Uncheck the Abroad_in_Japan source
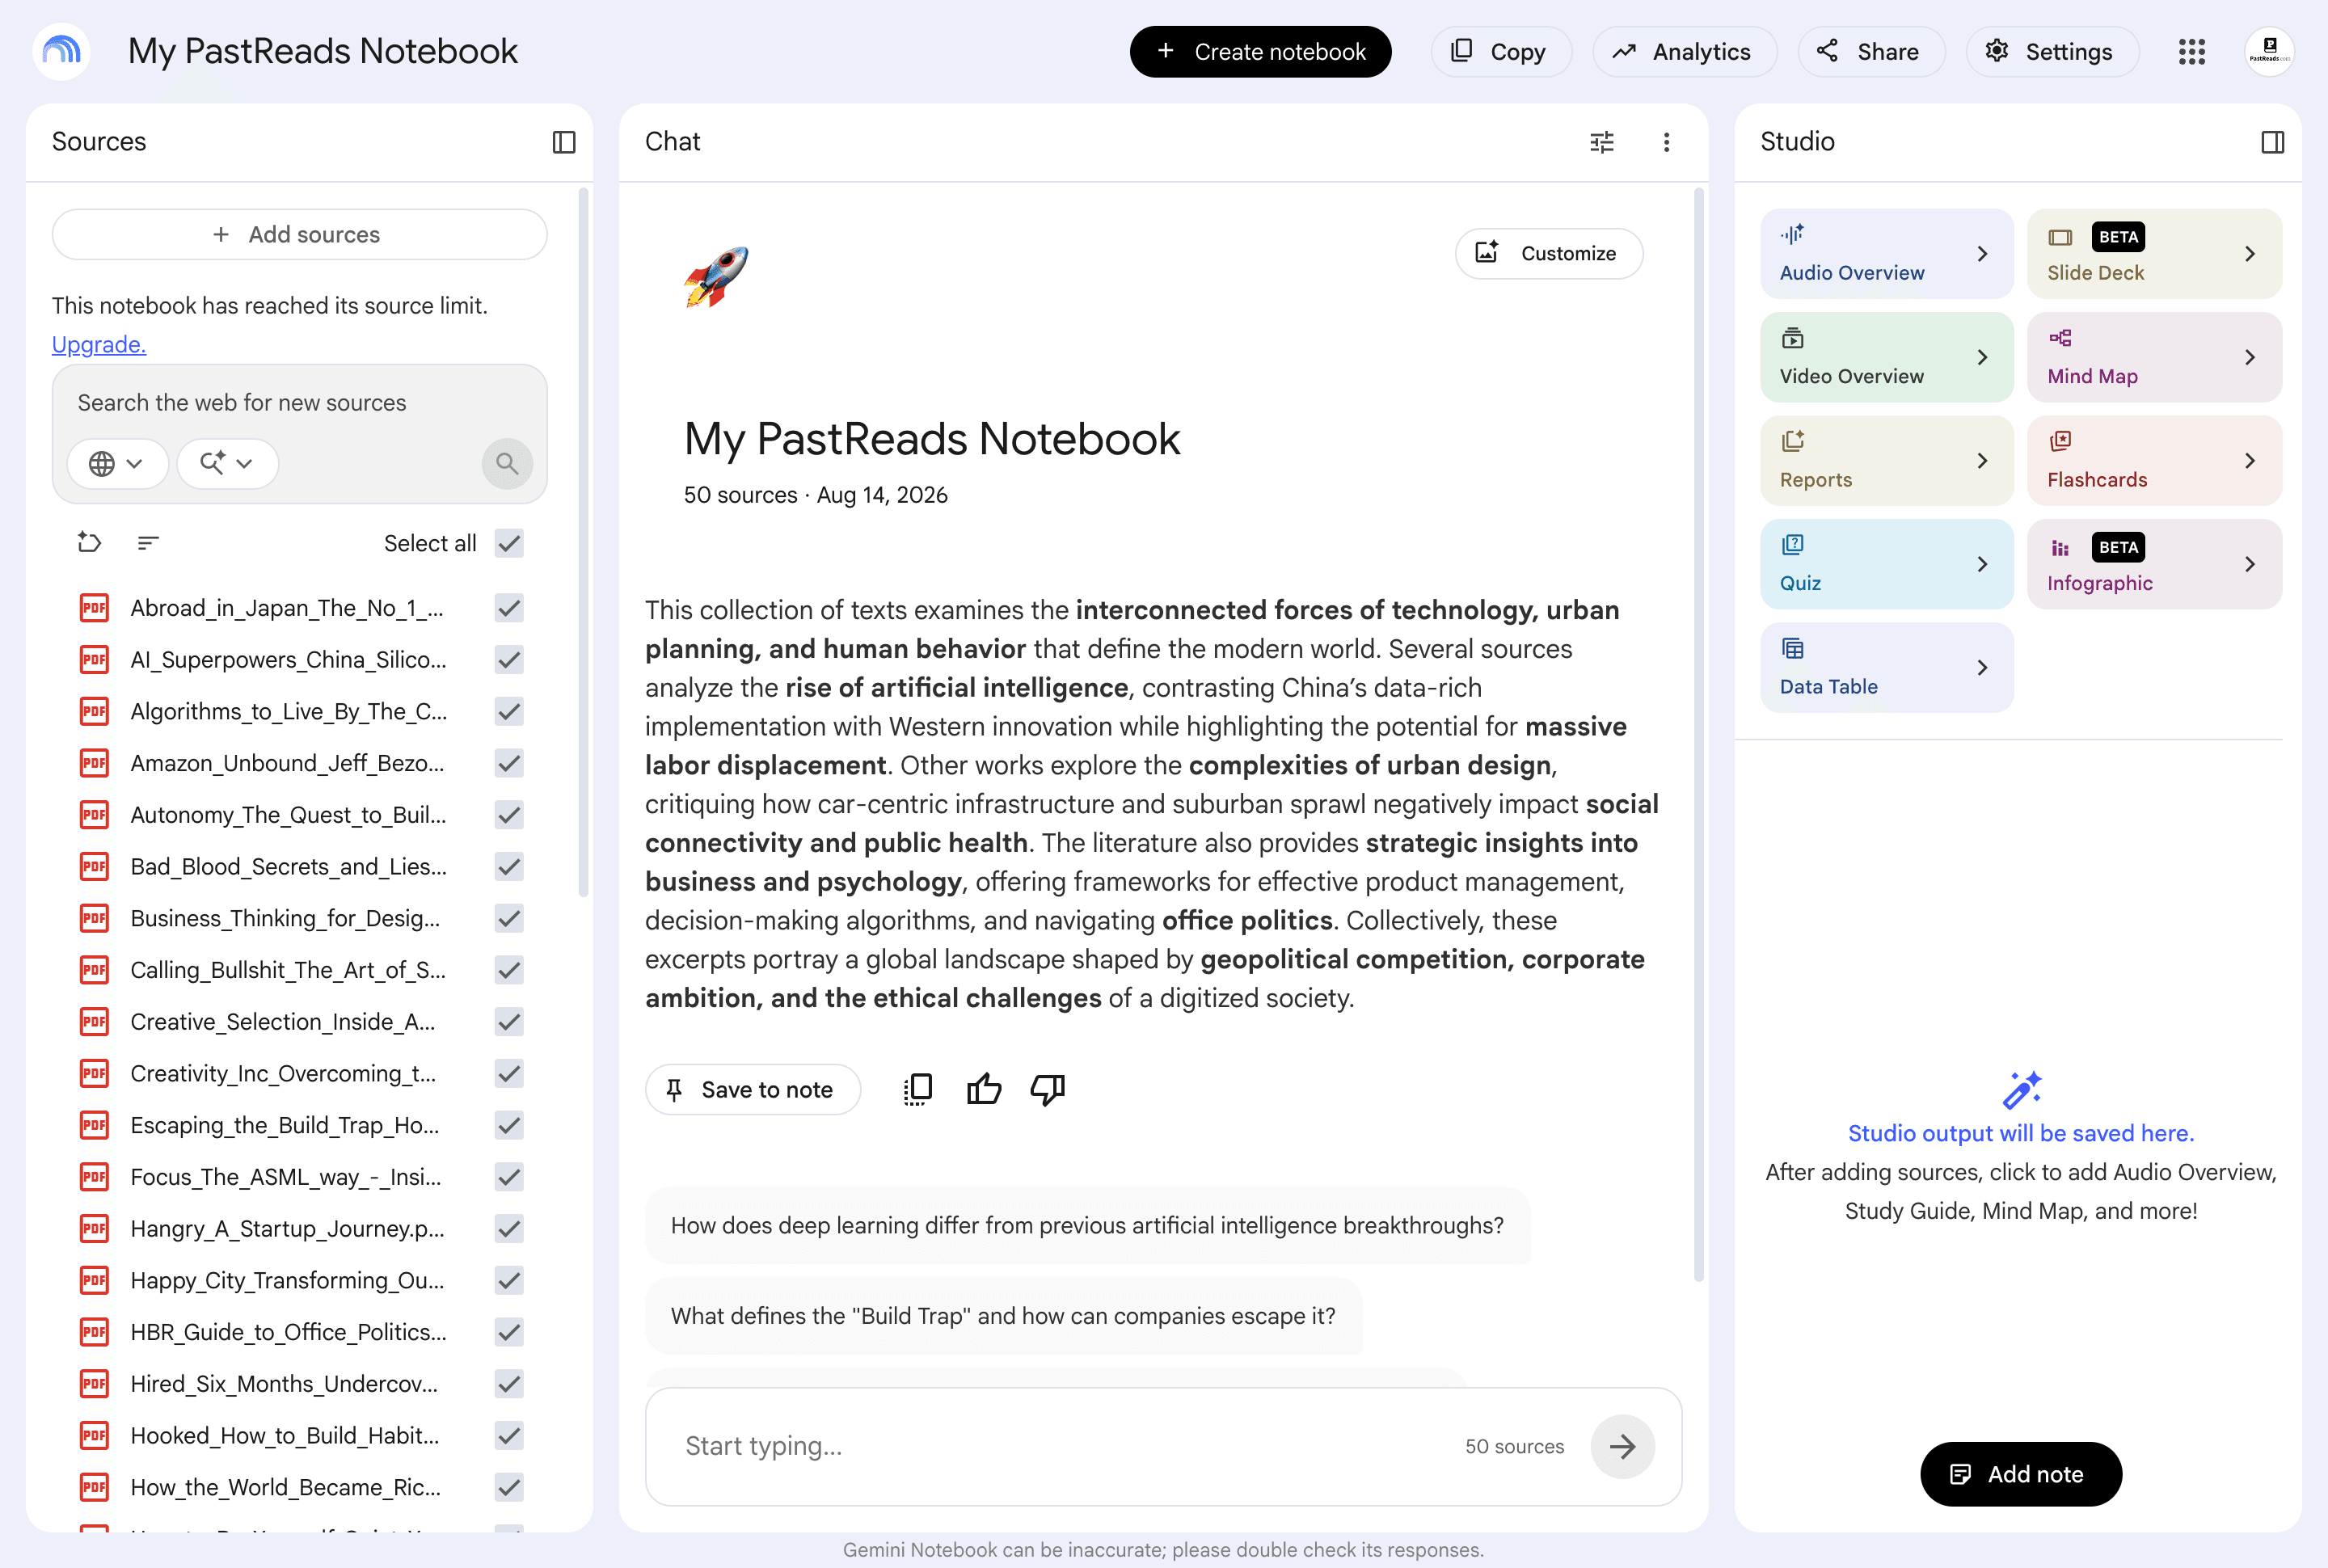 (x=509, y=608)
